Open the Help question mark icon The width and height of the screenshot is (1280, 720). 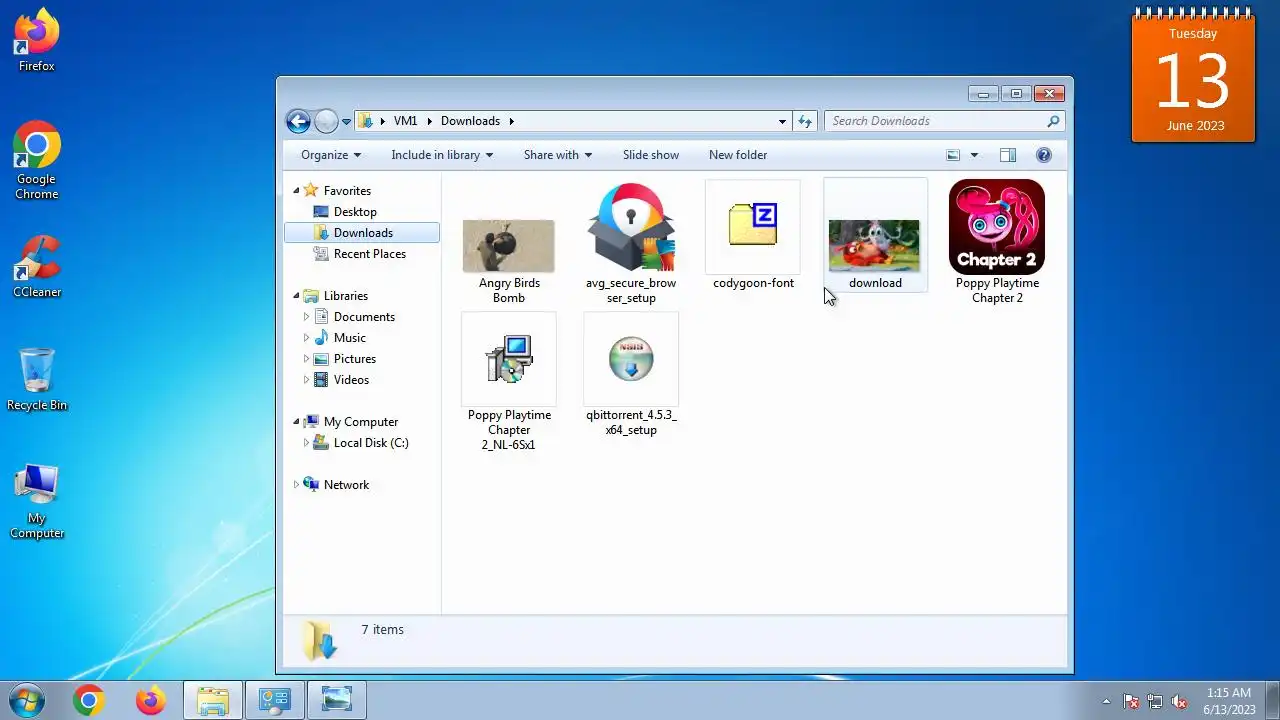tap(1044, 155)
